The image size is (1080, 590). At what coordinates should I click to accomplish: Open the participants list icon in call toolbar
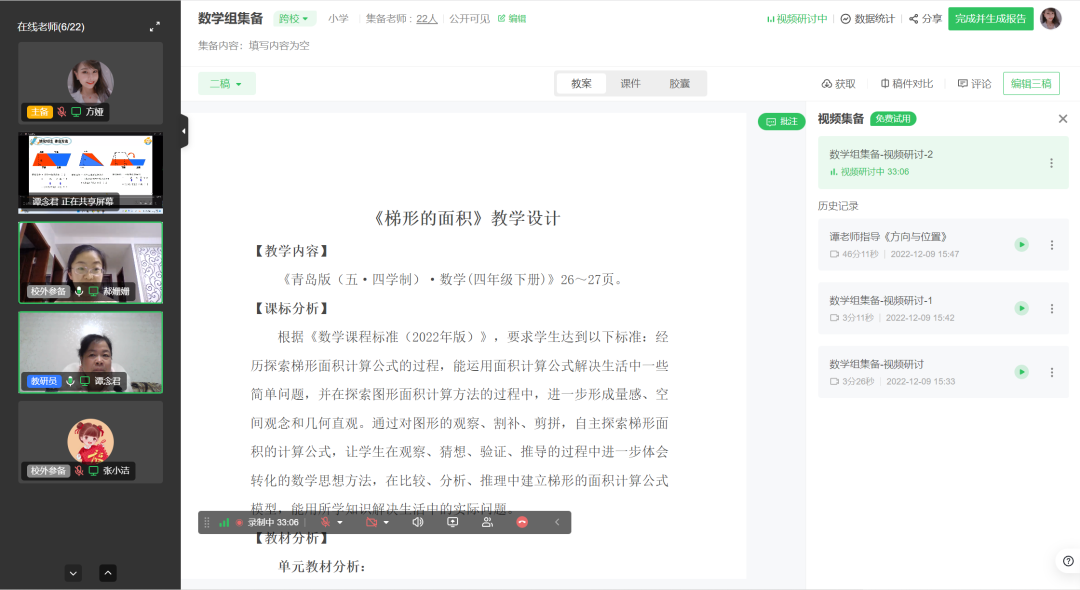487,522
